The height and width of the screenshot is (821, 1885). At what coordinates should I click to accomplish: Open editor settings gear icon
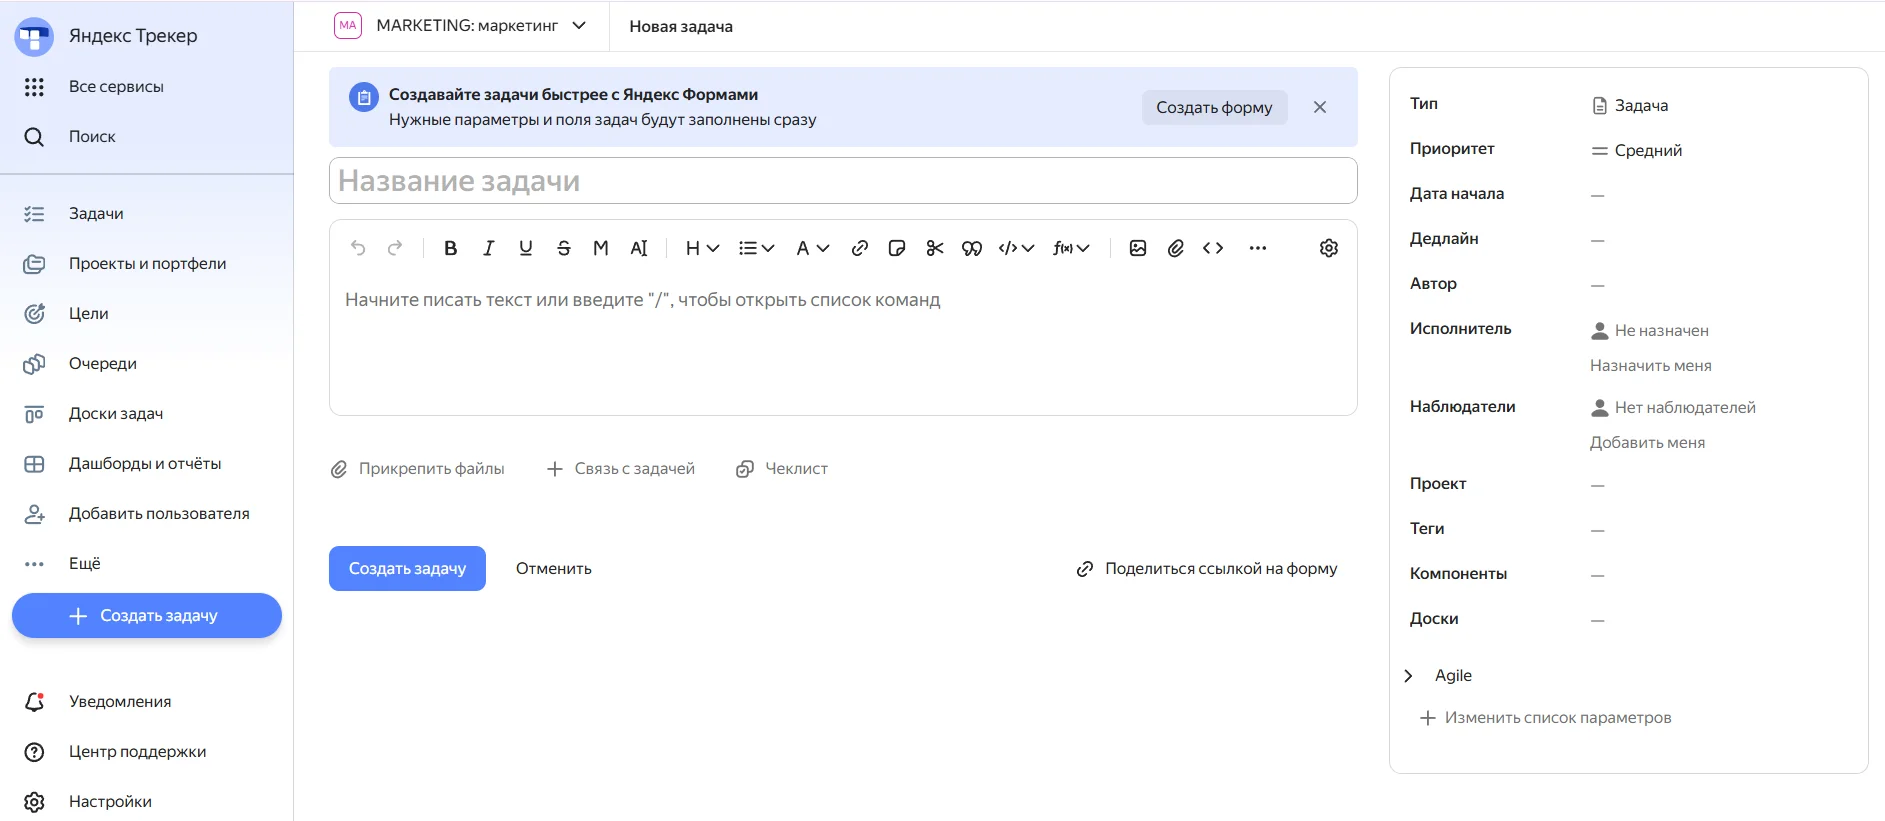pos(1328,248)
